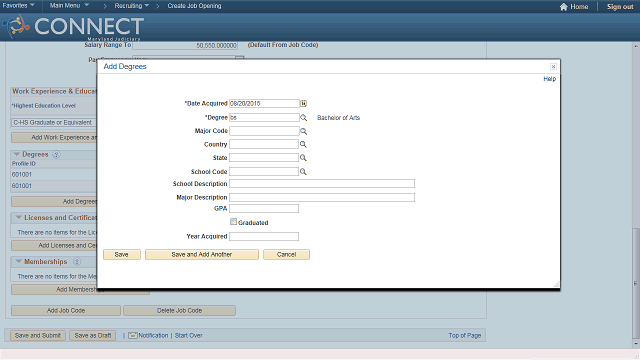This screenshot has width=640, height=360.
Task: Click the page vertical scrollbar thumb
Action: click(x=635, y=282)
